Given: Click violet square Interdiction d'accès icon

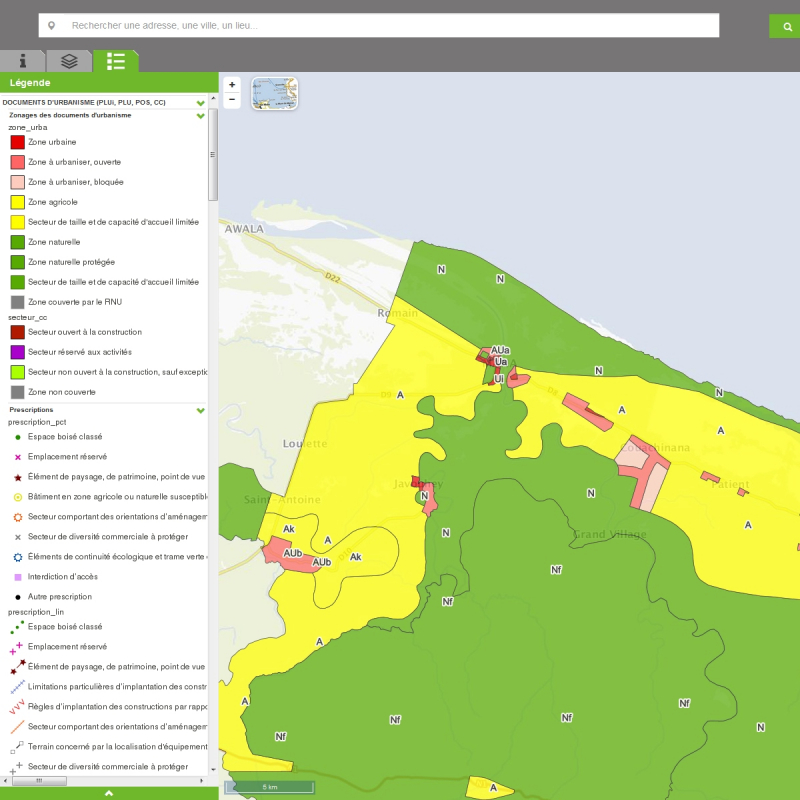Looking at the screenshot, I should (x=18, y=577).
